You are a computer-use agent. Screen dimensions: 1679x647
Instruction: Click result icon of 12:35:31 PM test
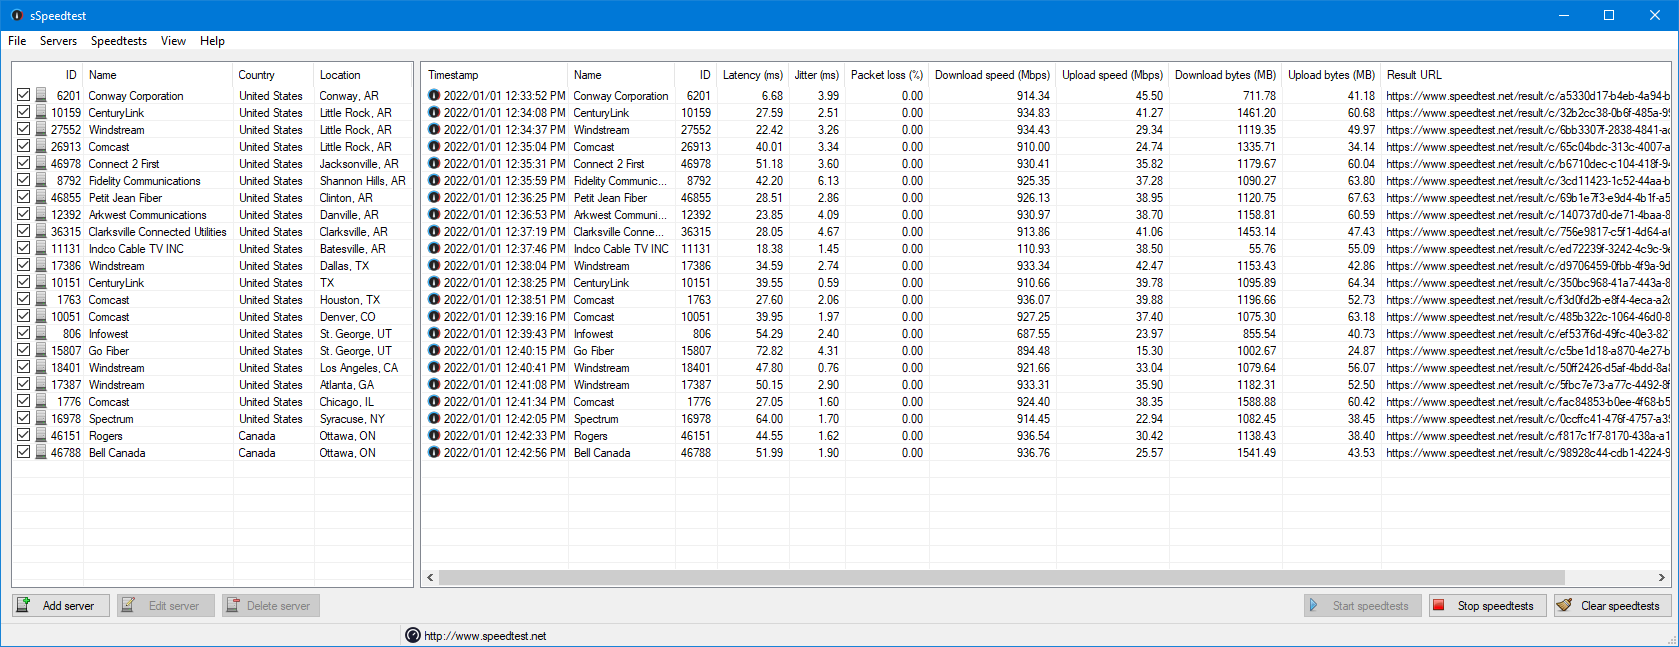click(x=434, y=164)
